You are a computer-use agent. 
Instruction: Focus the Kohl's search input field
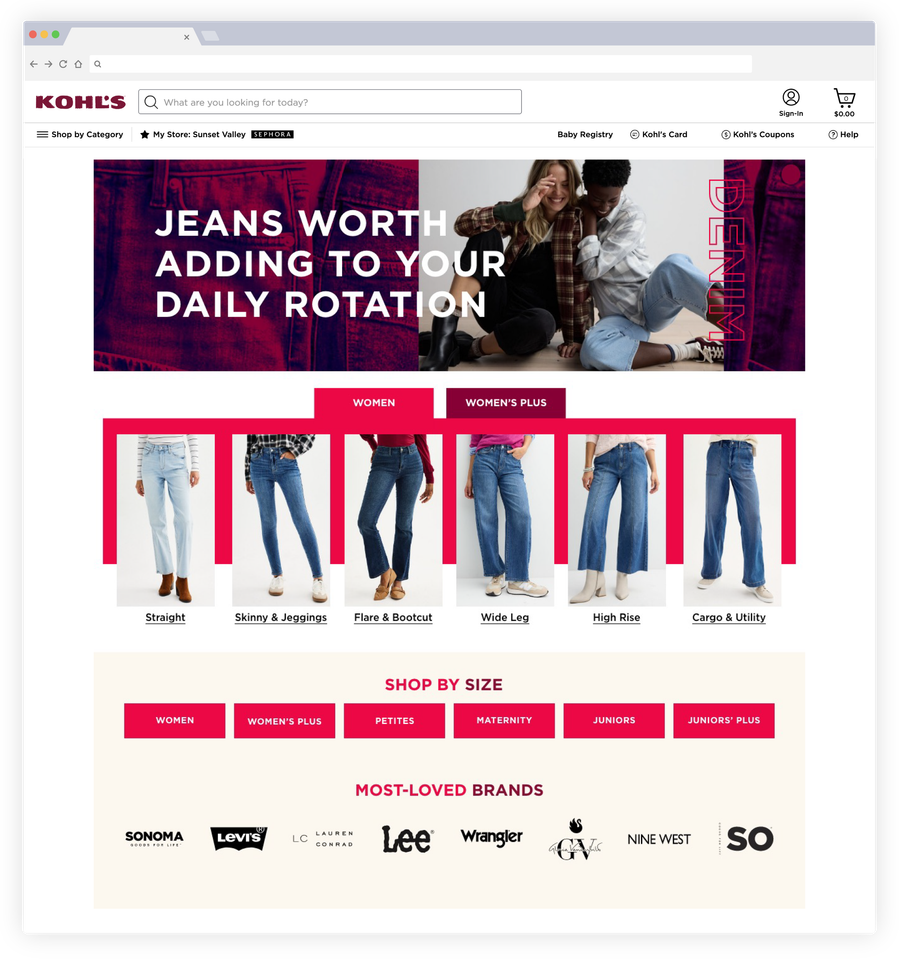[330, 102]
